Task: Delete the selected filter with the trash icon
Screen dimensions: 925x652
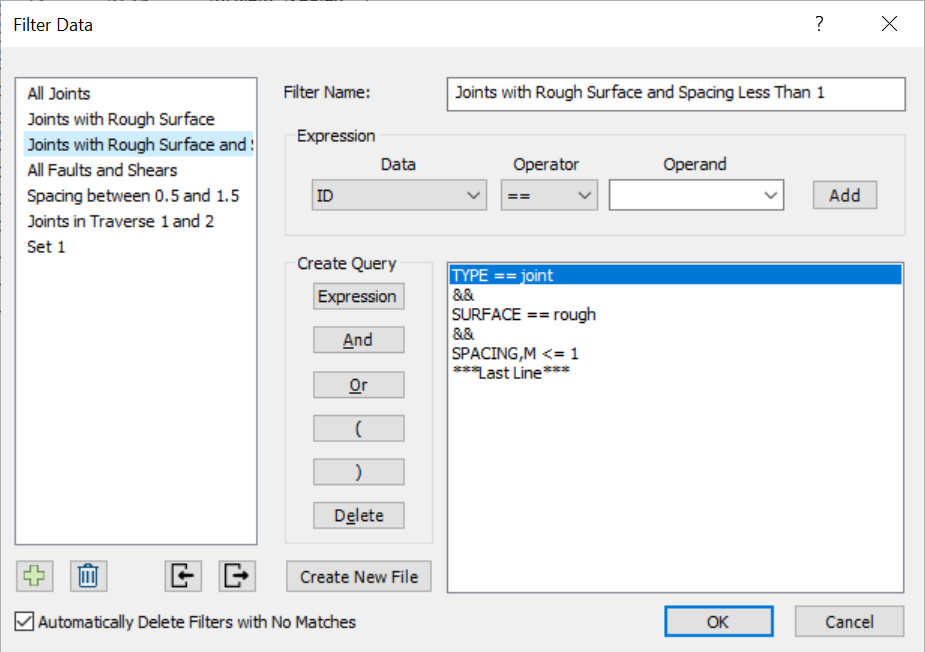Action: (88, 576)
